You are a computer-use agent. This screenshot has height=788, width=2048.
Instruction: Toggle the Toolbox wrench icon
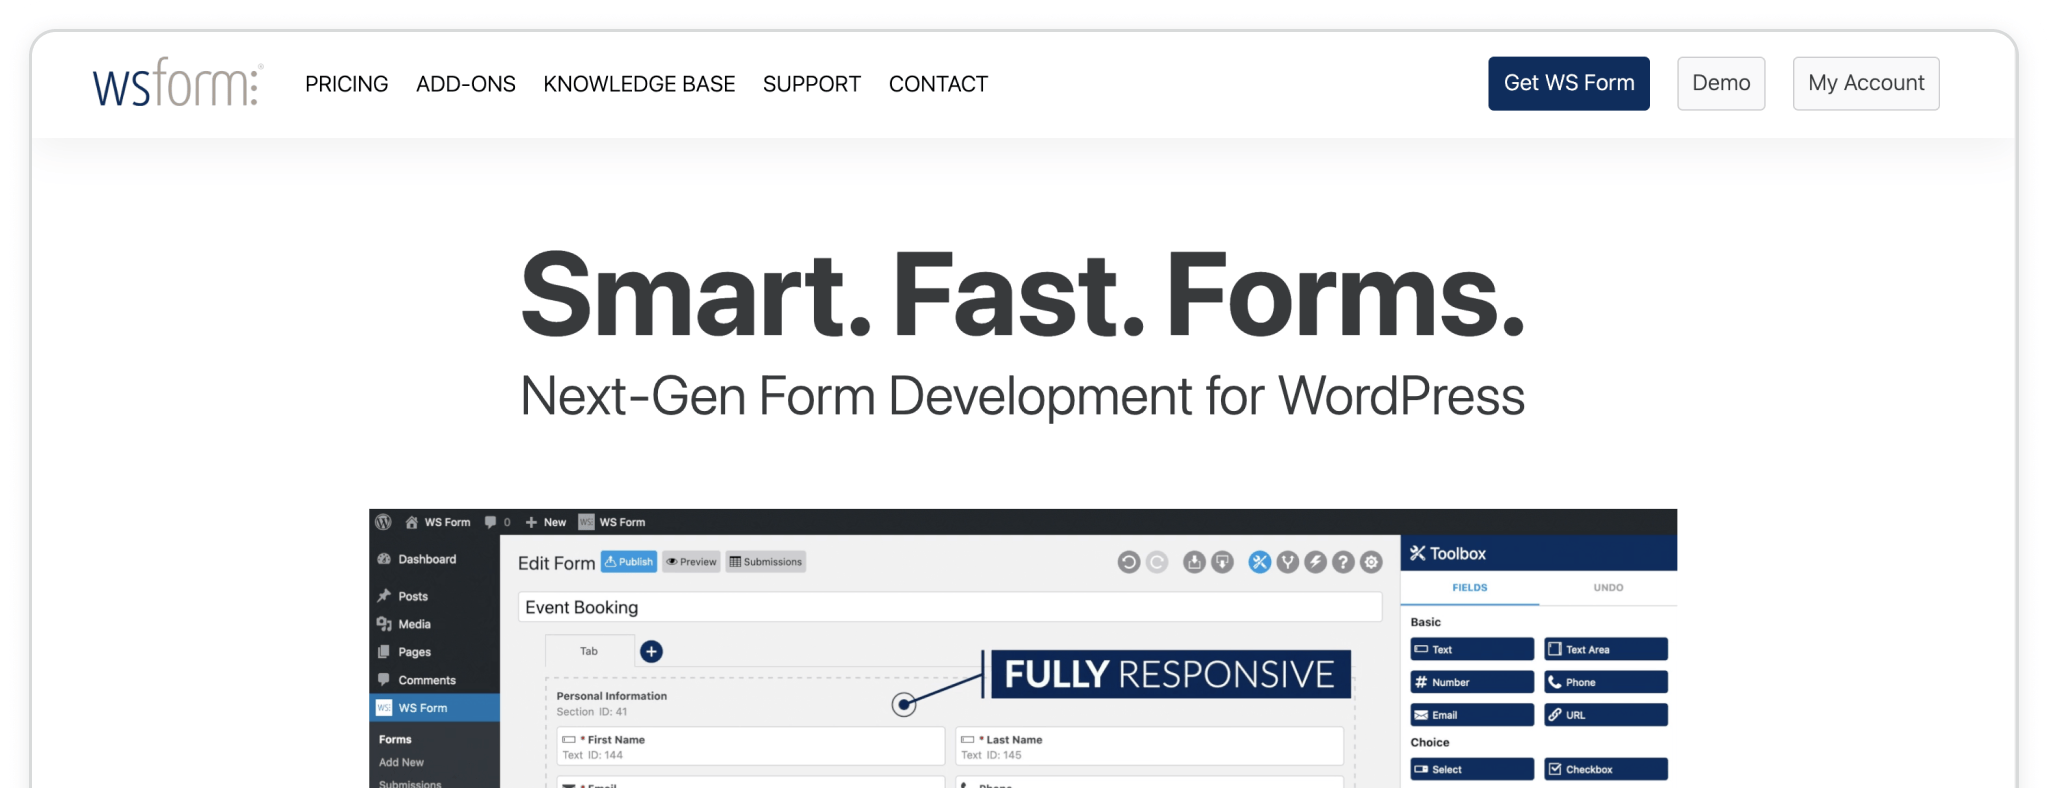coord(1259,562)
